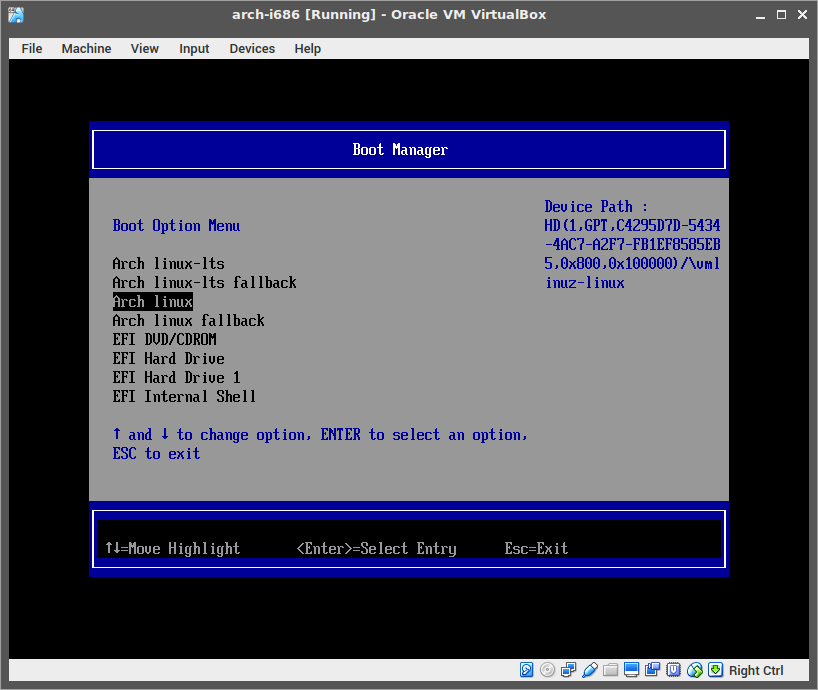The width and height of the screenshot is (818, 690).
Task: Click the 'Device Path :' label
Action: [x=596, y=207]
